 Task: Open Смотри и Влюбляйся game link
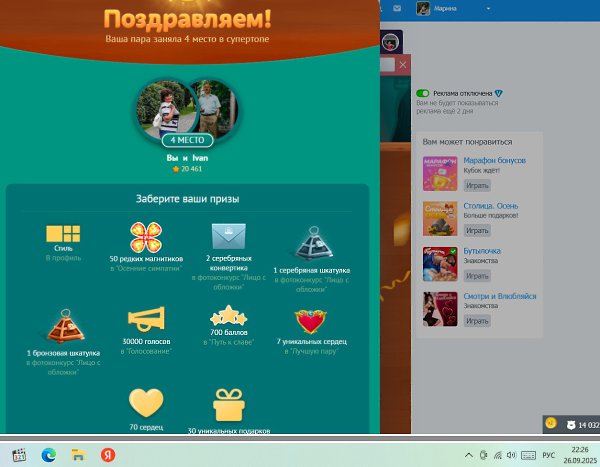(x=499, y=296)
